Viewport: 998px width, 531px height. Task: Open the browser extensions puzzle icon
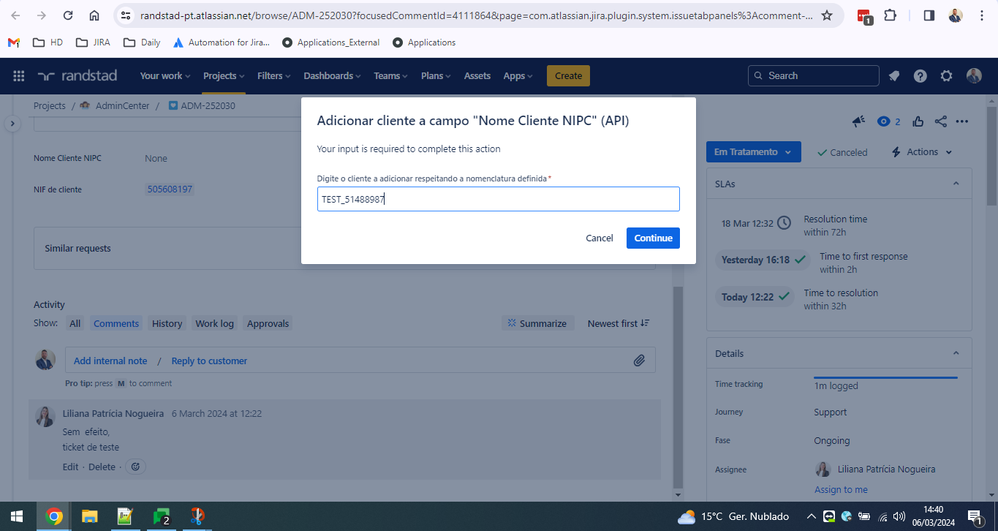pyautogui.click(x=890, y=15)
